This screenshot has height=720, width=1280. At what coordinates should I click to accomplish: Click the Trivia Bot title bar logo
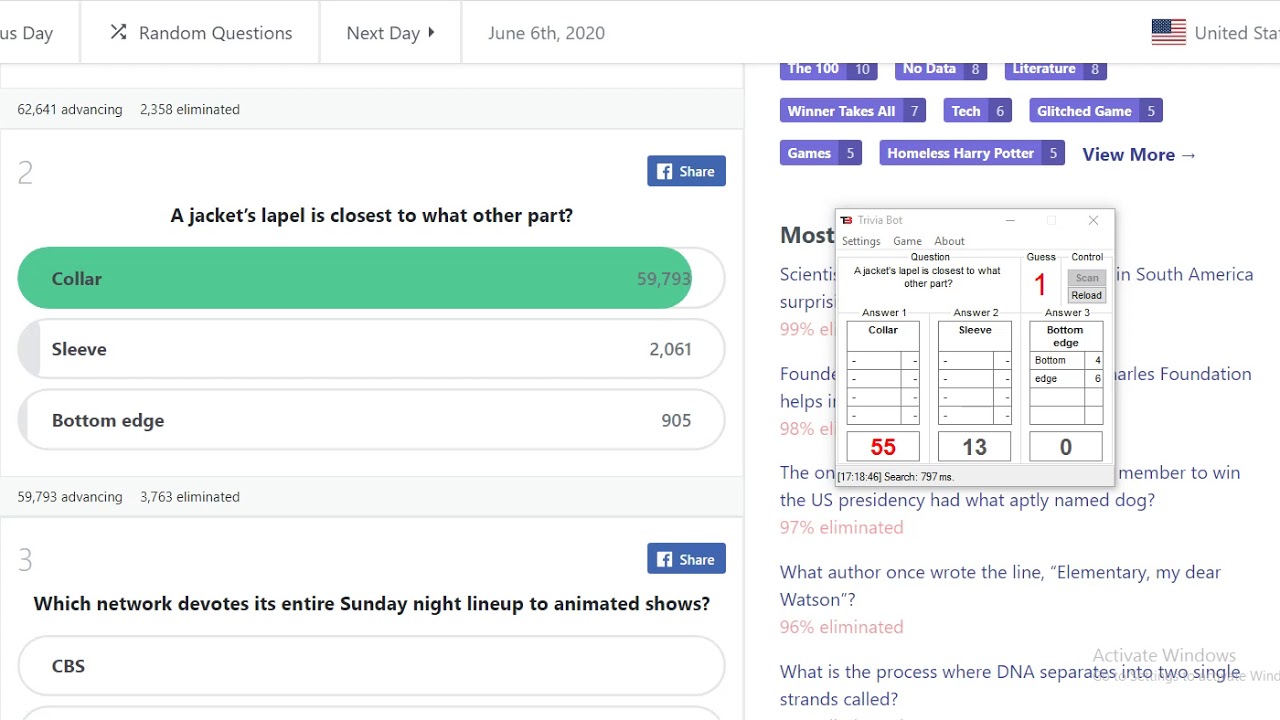pos(846,220)
